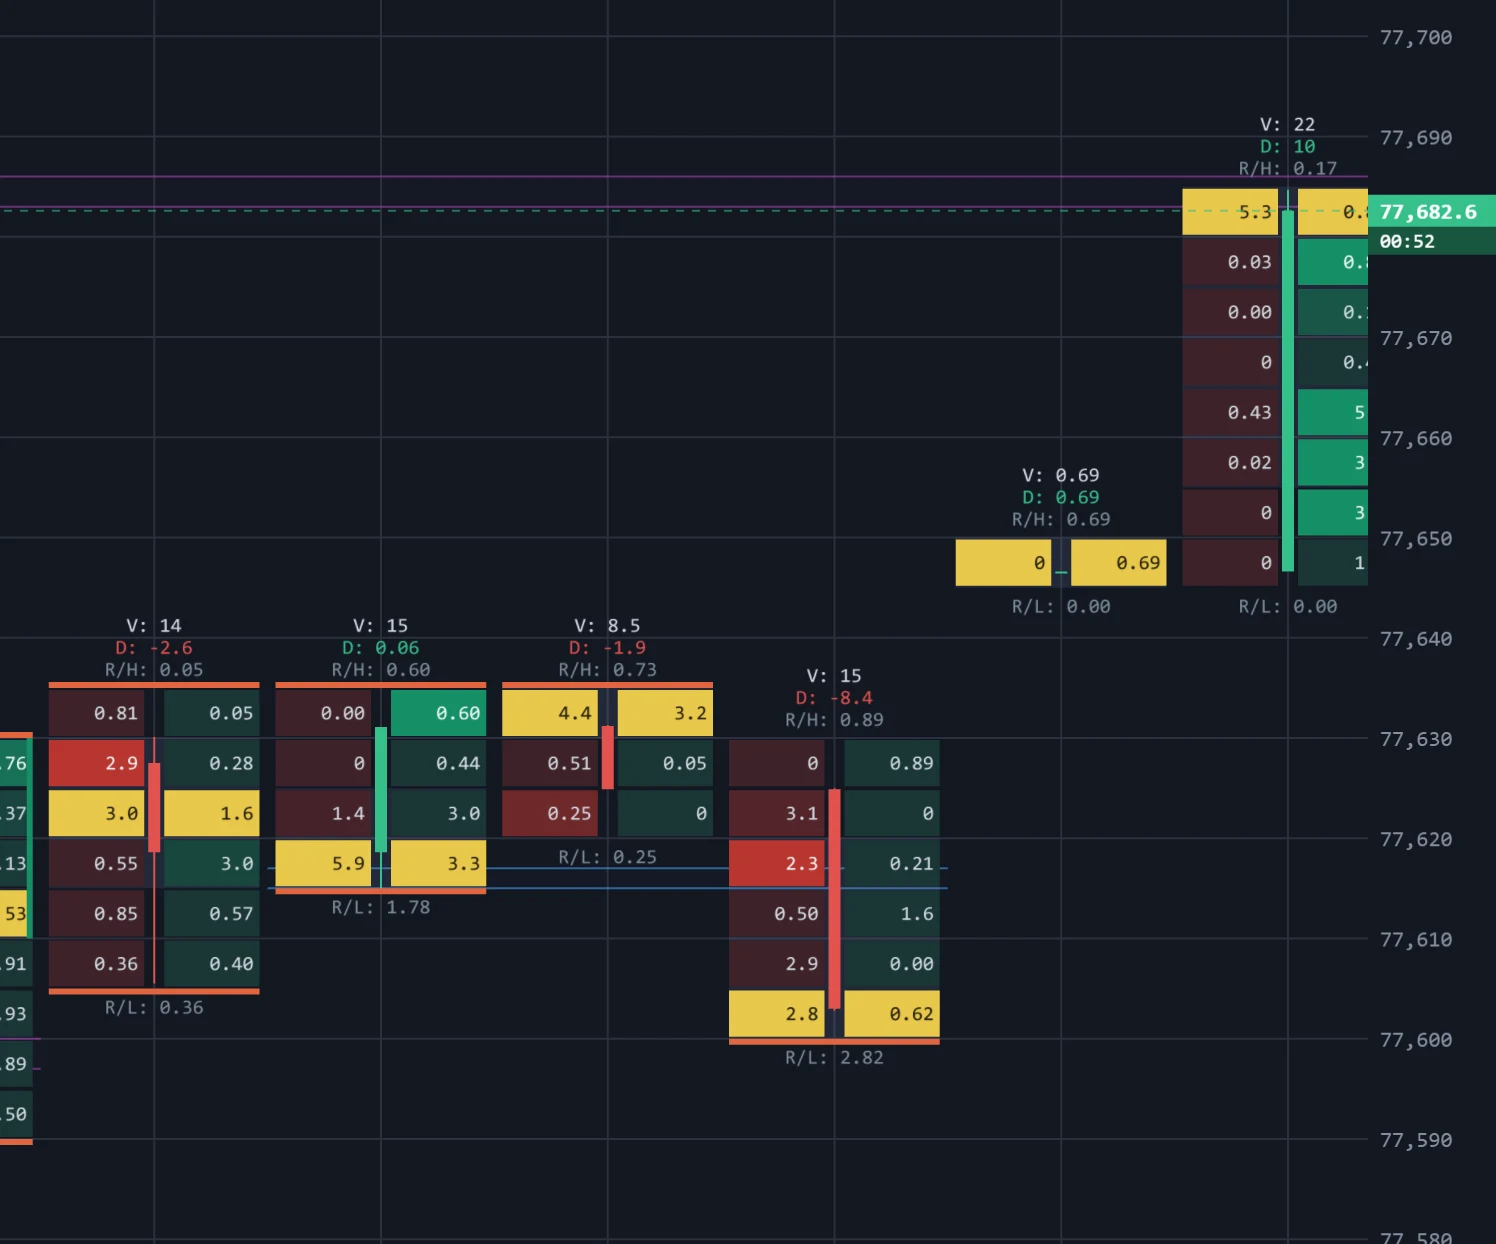Select the 'R/H: 0.05' ratio label
Screen dimensions: 1496x1244
(154, 669)
